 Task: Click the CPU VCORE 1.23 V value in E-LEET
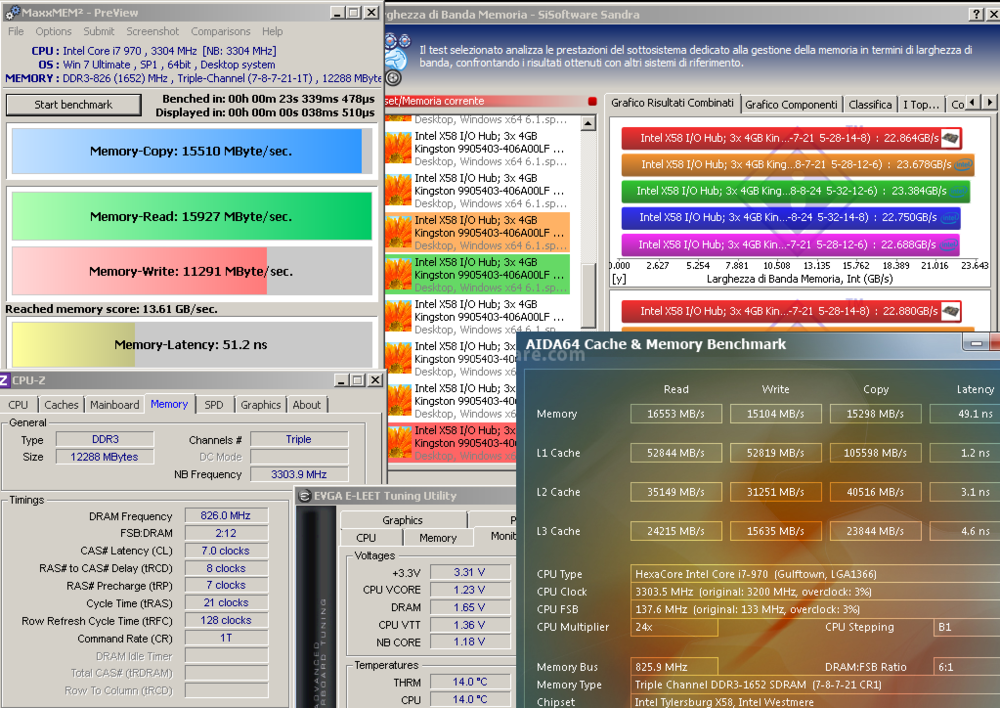[469, 590]
